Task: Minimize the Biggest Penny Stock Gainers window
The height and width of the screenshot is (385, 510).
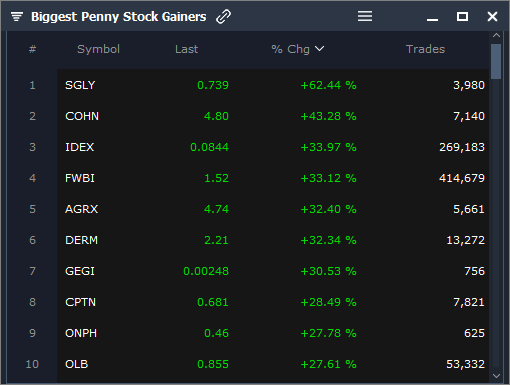Action: 432,19
